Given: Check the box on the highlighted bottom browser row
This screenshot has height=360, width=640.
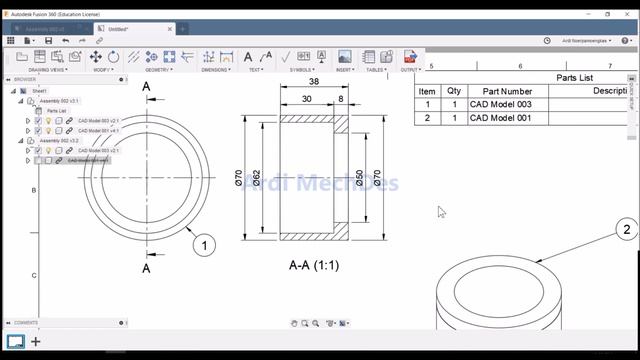Looking at the screenshot, I should 38,160.
